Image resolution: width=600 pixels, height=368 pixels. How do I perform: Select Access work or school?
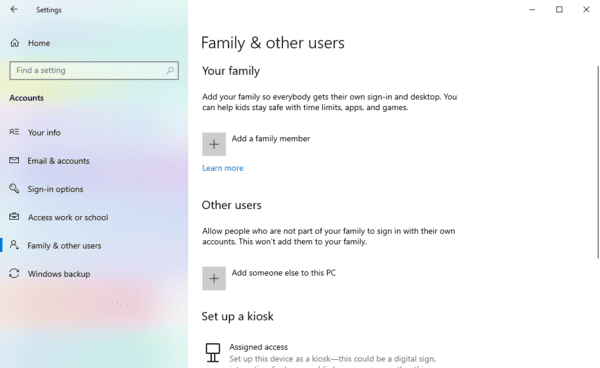(68, 217)
